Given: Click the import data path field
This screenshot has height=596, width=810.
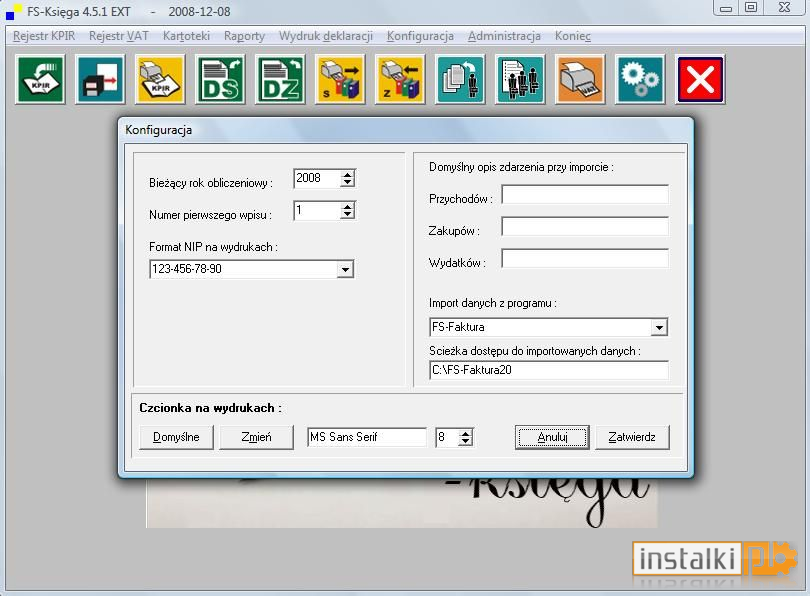Looking at the screenshot, I should click(x=549, y=370).
